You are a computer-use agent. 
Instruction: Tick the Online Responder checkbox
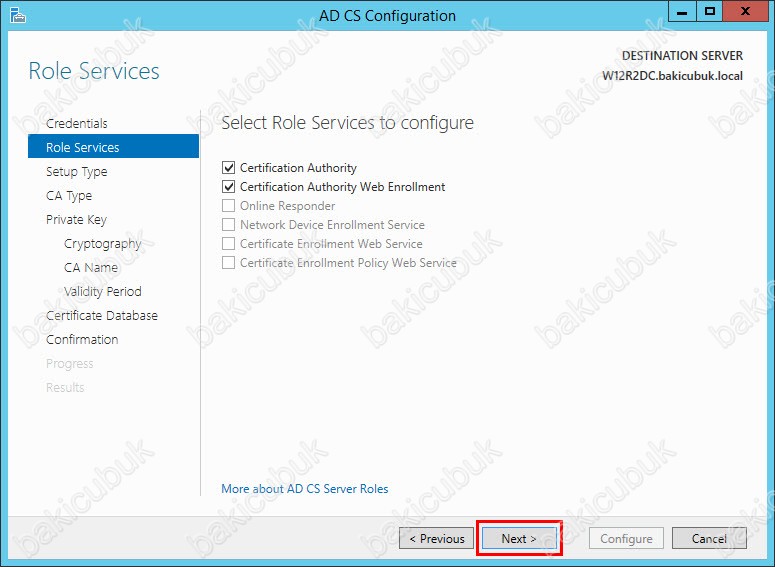228,206
